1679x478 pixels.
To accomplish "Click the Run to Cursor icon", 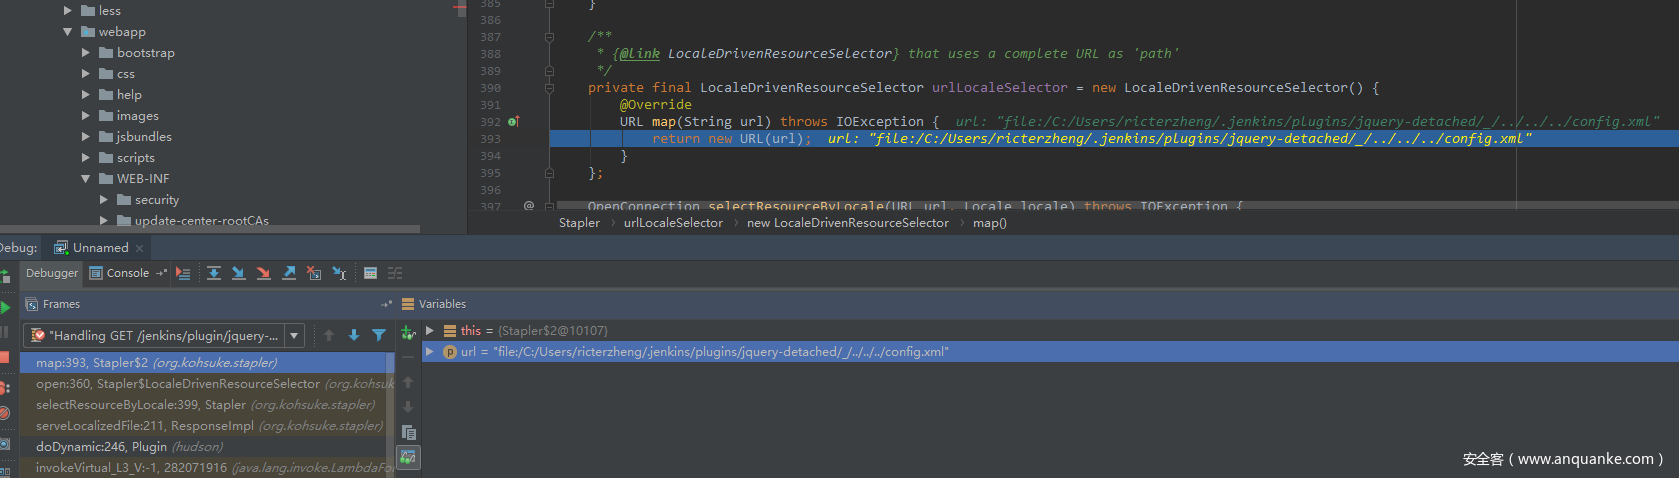I will [339, 273].
